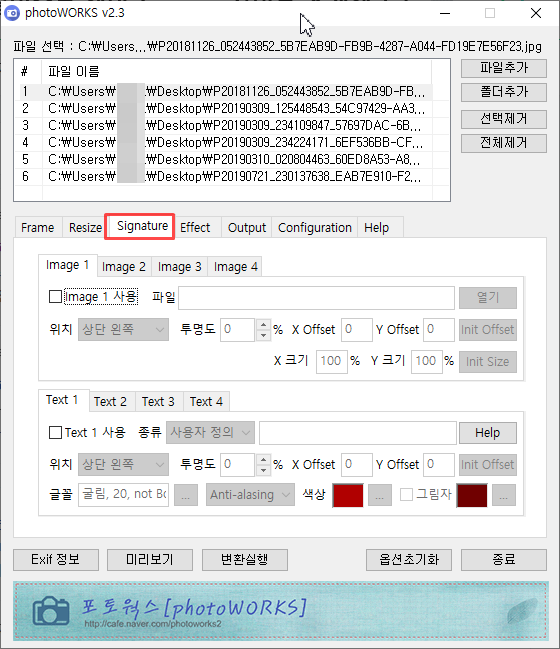Click the X 크기 percentage field

click(332, 362)
